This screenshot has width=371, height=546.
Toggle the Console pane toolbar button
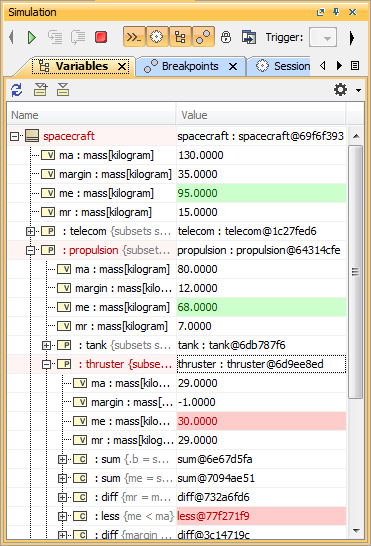(x=134, y=37)
